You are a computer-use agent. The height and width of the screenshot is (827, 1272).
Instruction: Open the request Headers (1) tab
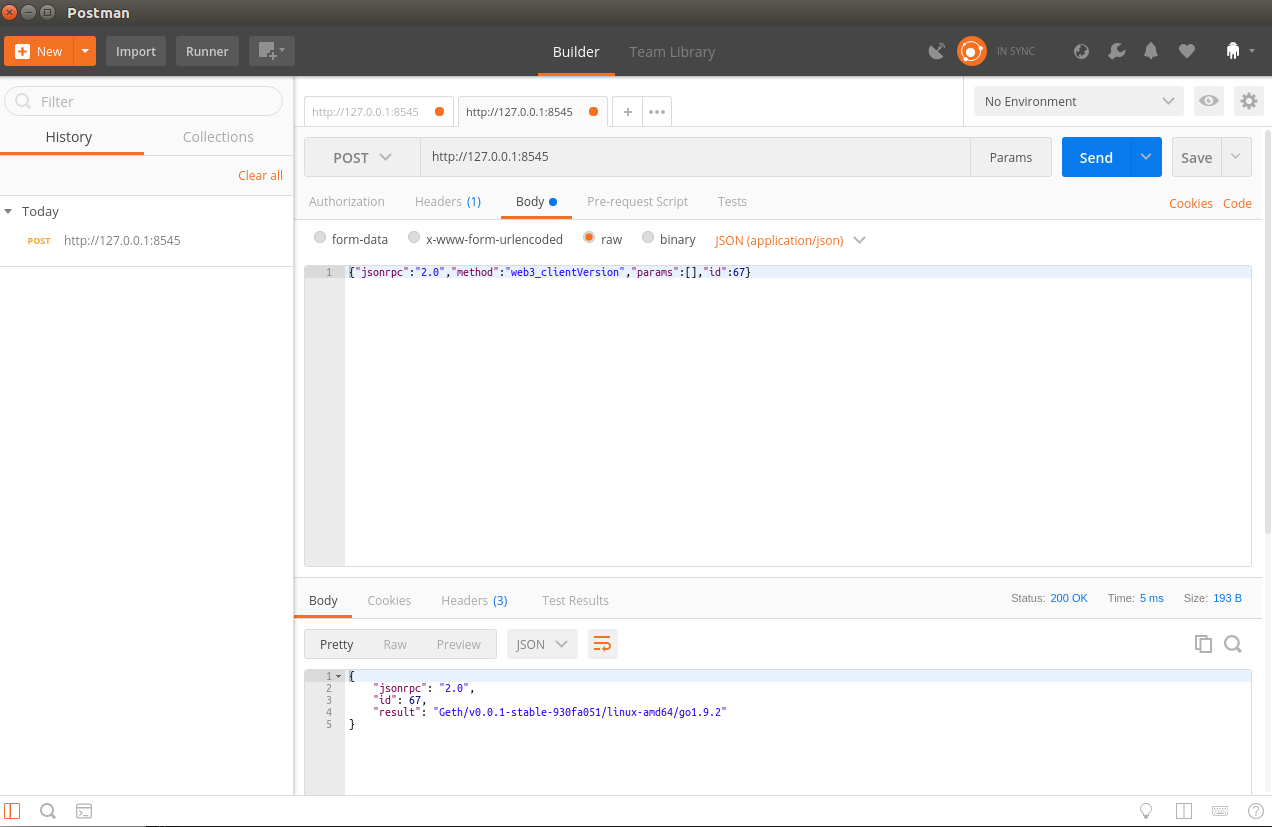coord(448,201)
